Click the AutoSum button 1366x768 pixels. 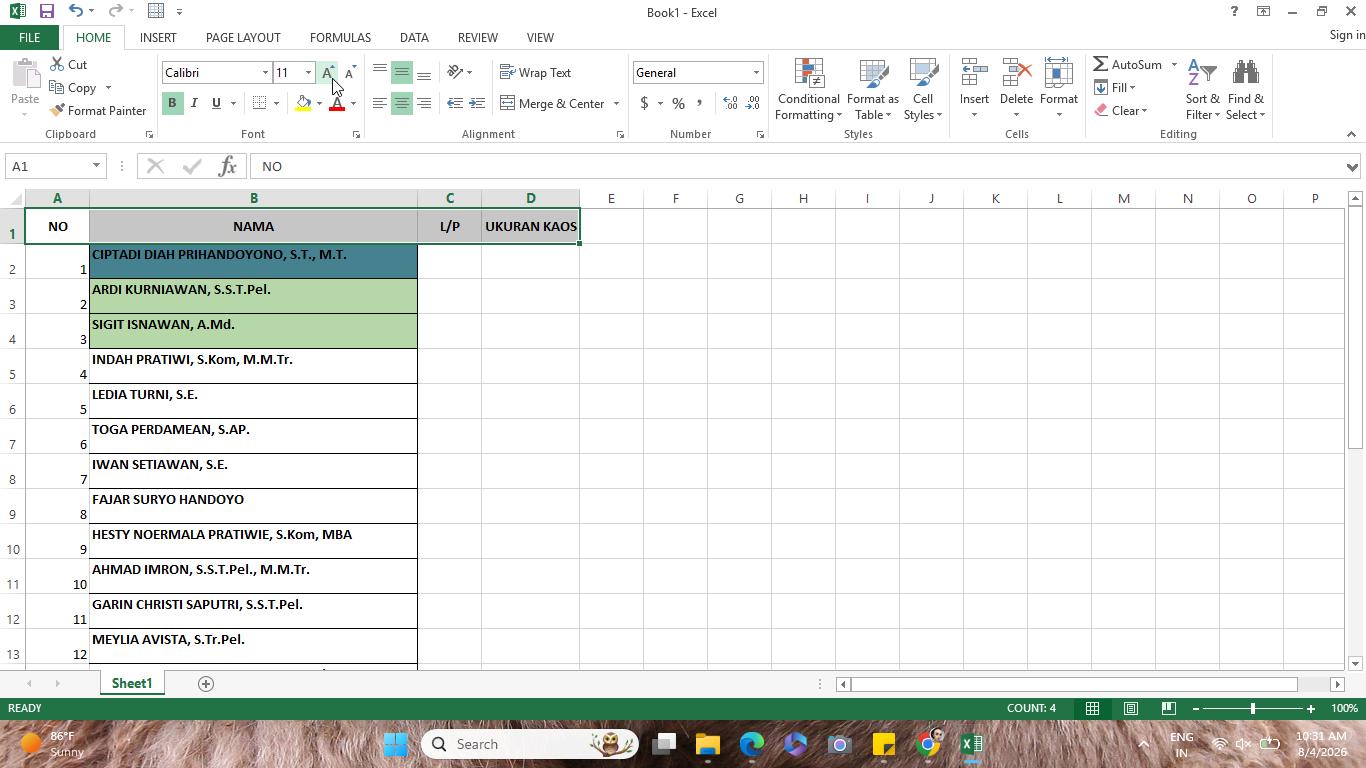1127,64
